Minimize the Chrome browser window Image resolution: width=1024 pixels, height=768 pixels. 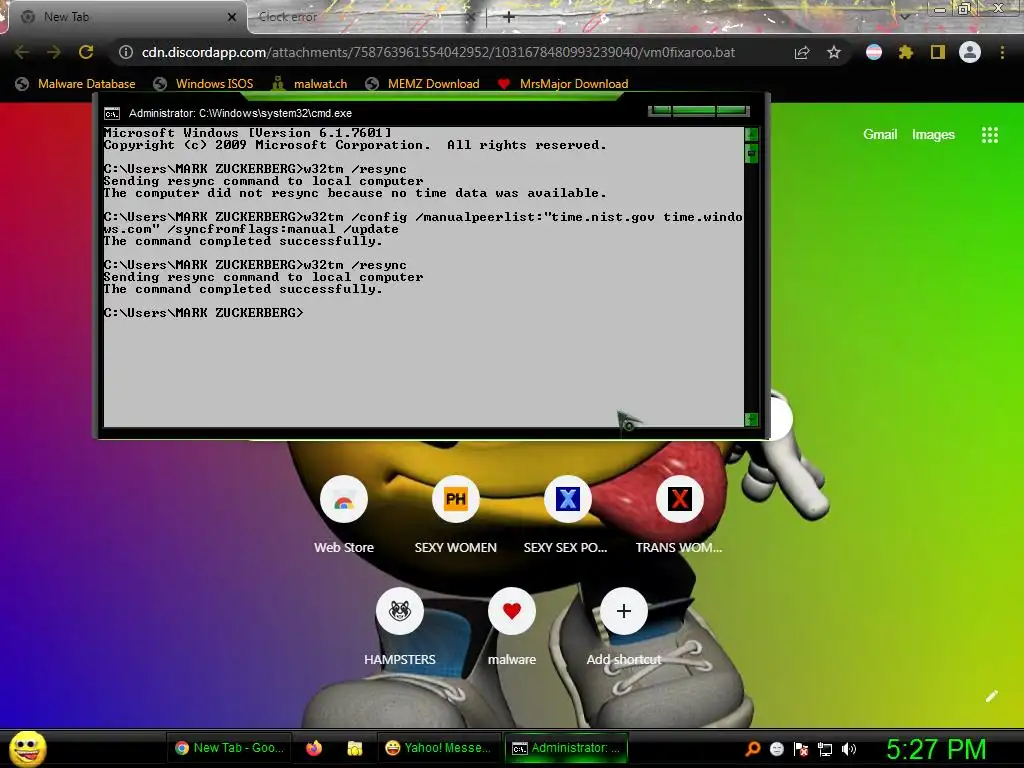pos(940,9)
